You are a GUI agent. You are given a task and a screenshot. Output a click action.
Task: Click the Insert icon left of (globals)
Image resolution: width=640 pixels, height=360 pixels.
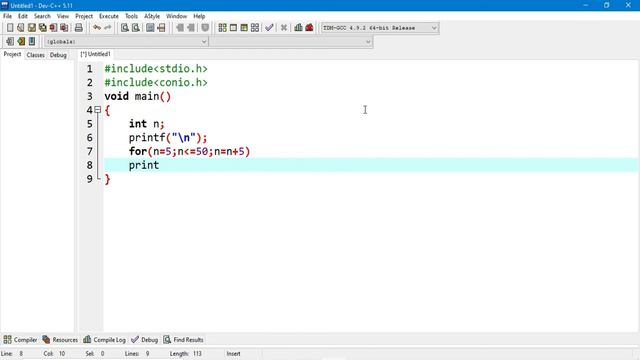point(10,42)
